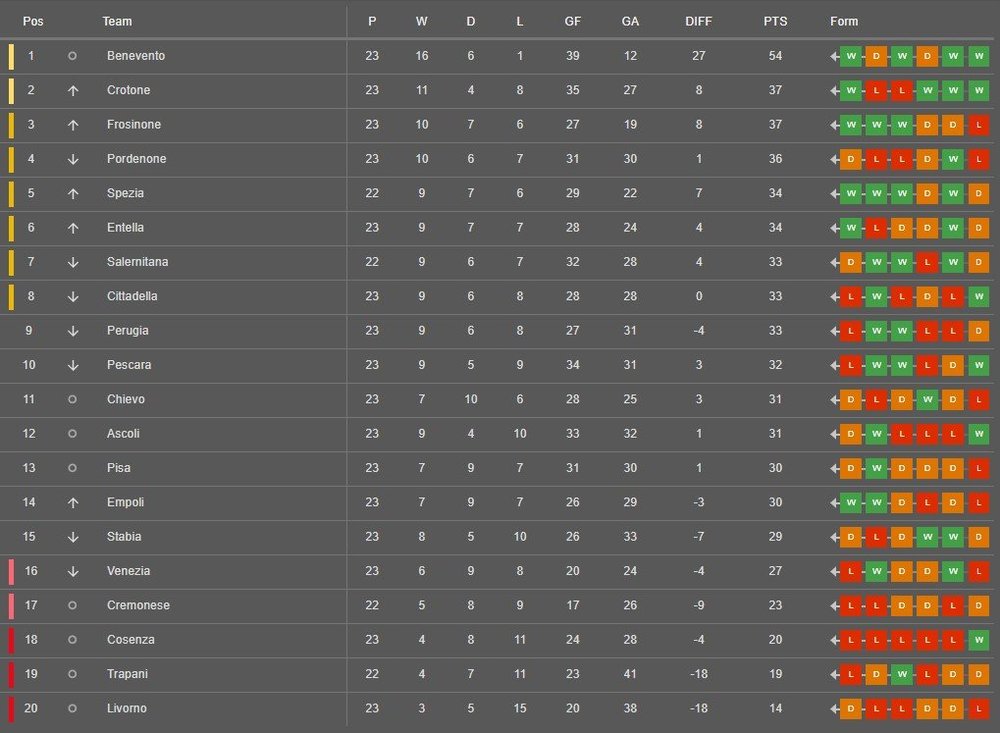Open the Salernitana team link
This screenshot has width=1000, height=733.
point(138,262)
